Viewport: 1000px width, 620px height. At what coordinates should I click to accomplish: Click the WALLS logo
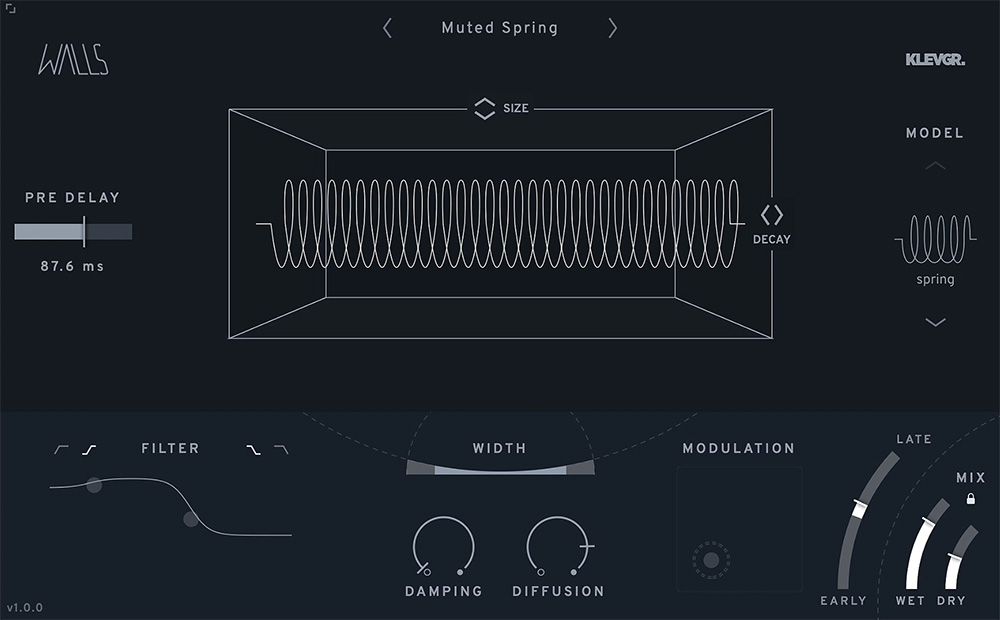pos(75,60)
